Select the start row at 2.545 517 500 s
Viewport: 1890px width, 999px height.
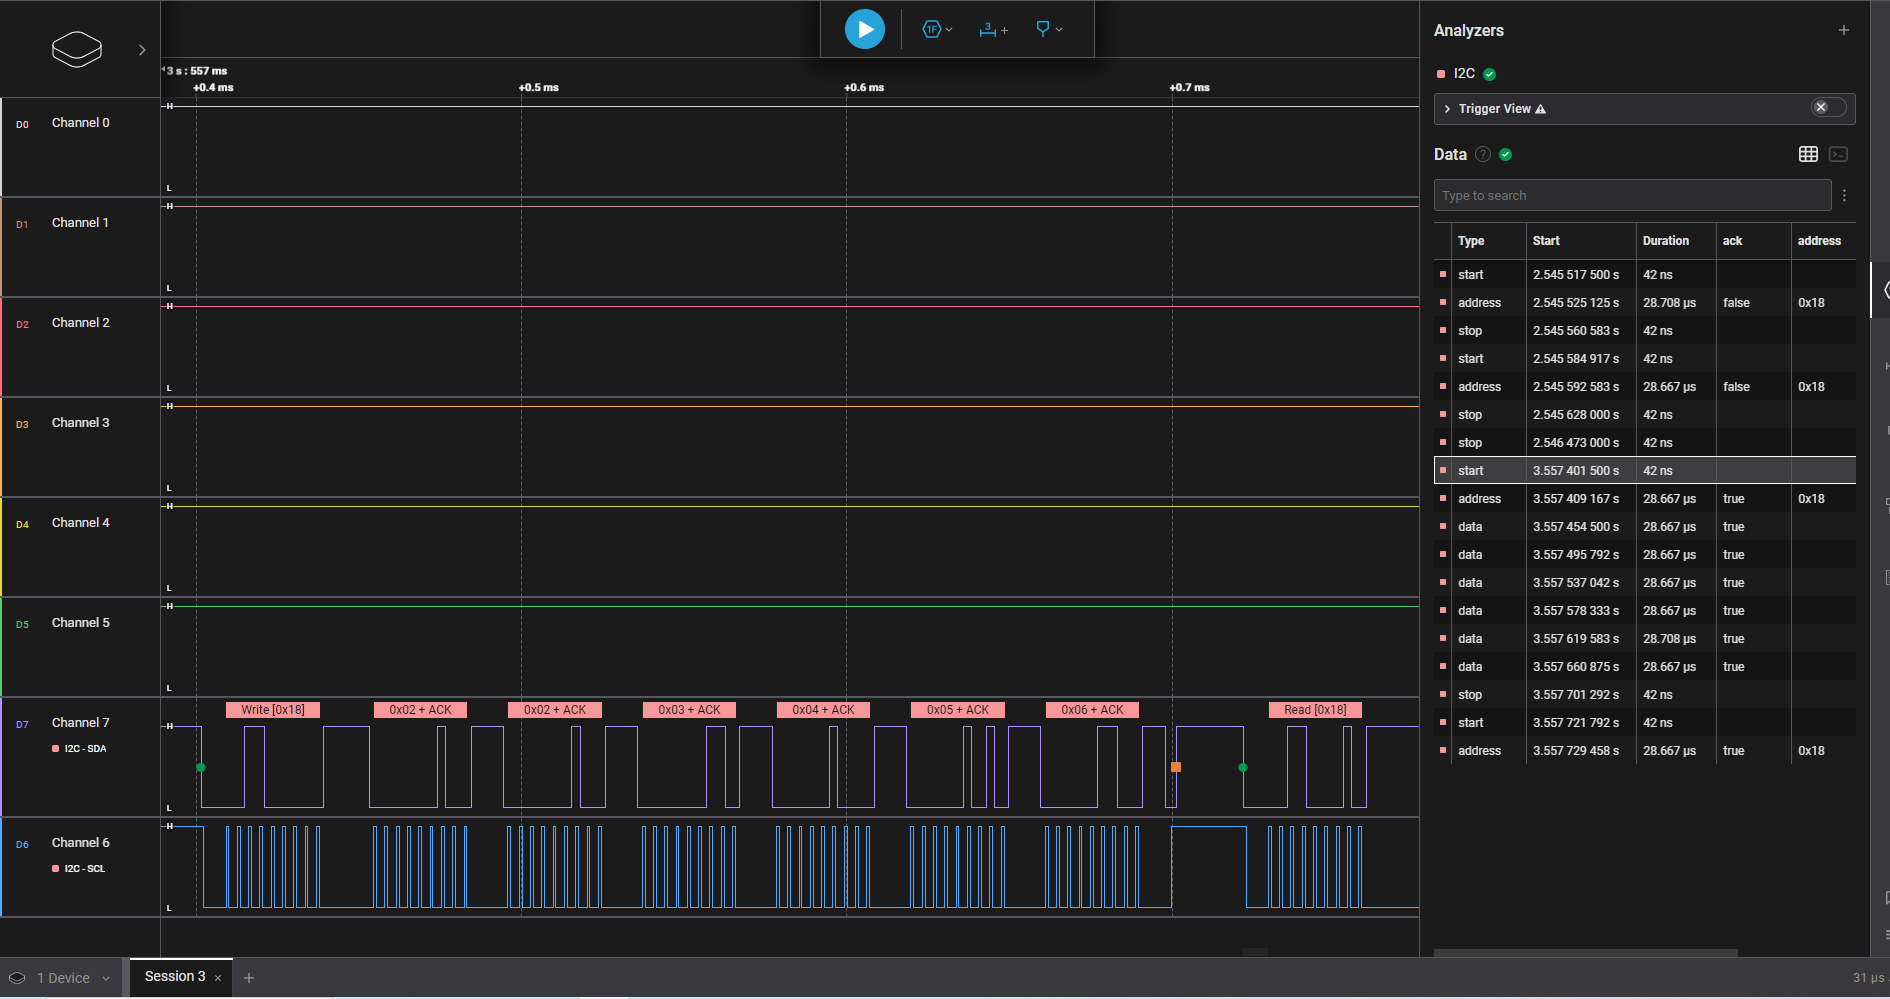[1644, 274]
